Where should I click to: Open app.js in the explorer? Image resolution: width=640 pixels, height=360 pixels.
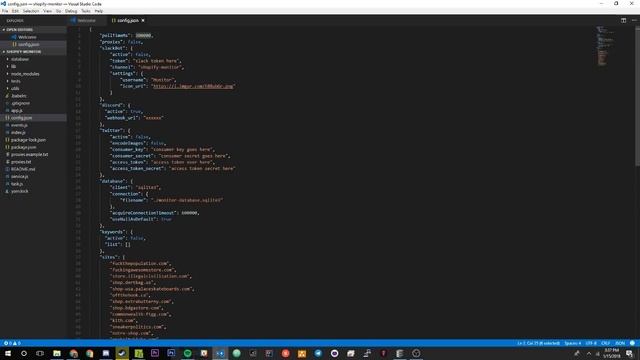[x=33, y=111]
